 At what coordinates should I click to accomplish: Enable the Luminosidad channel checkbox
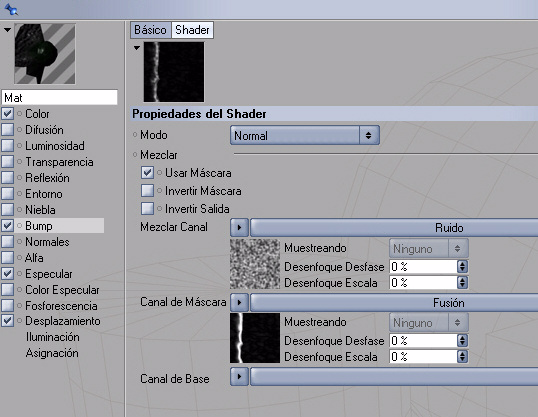click(8, 146)
